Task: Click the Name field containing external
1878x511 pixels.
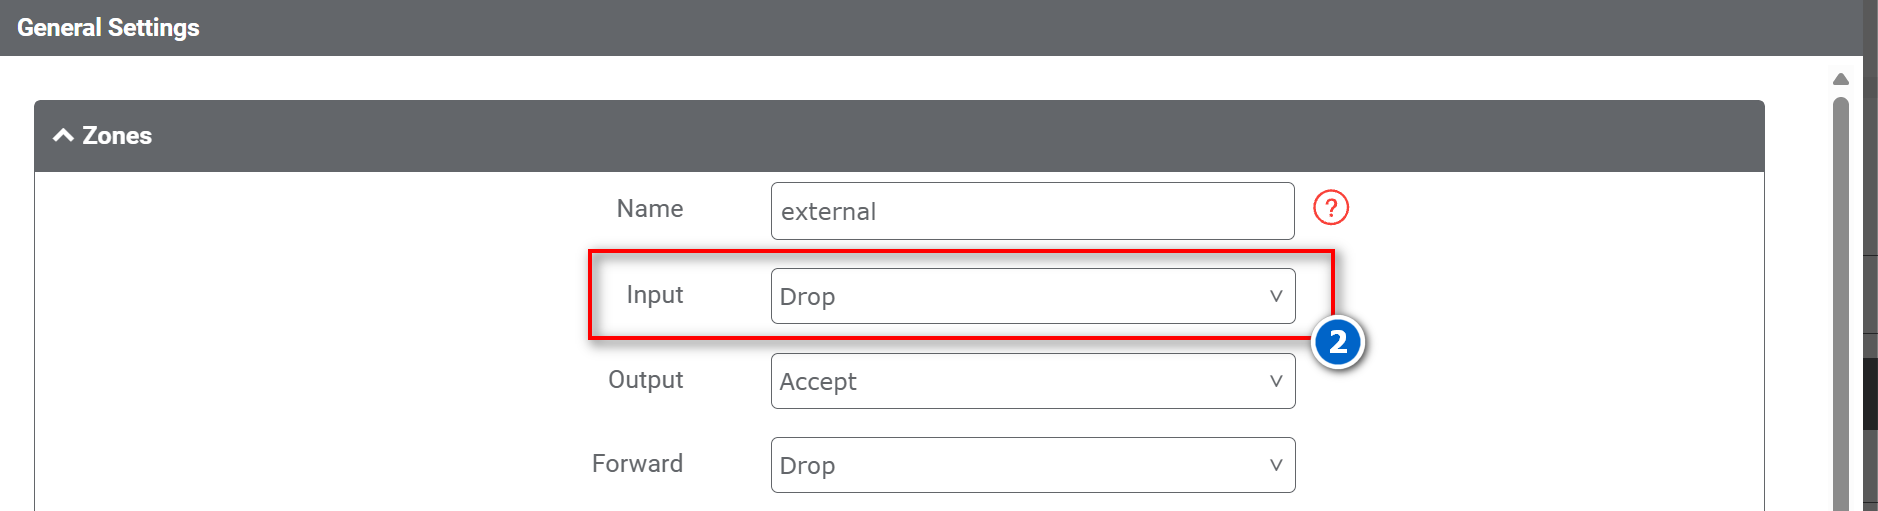Action: pyautogui.click(x=1032, y=211)
